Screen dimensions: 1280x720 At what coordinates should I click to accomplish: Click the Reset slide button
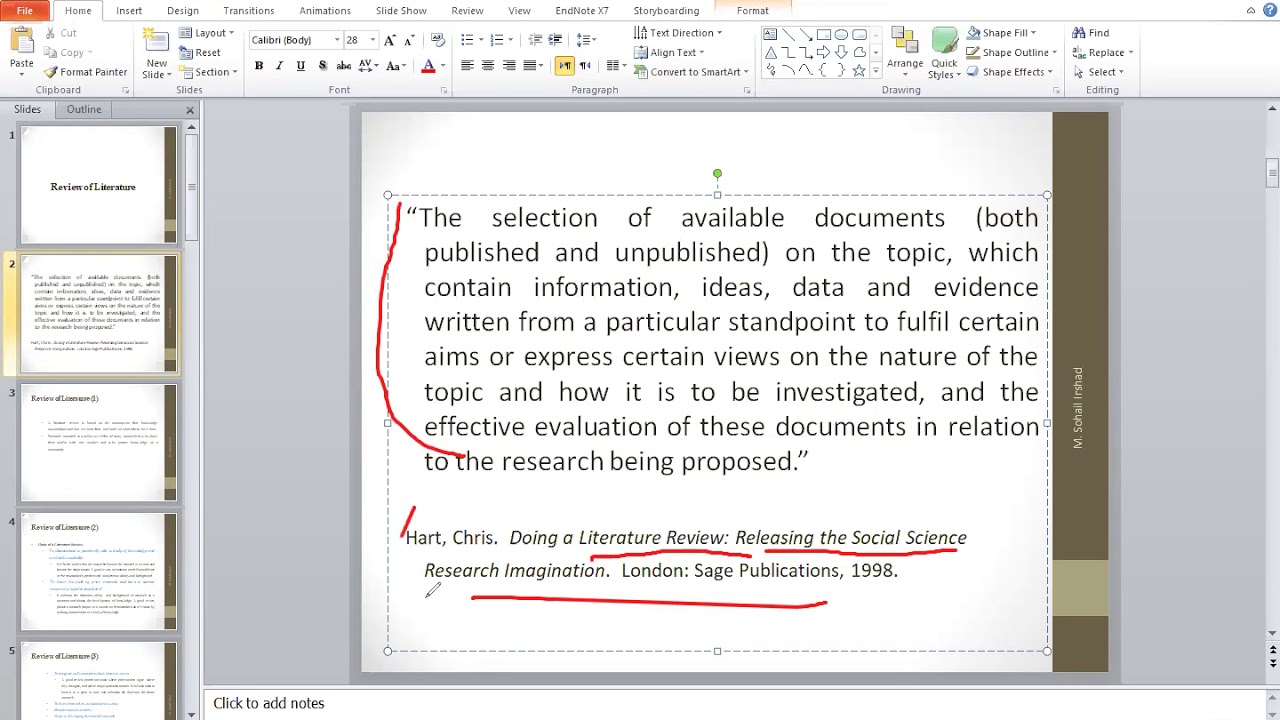[x=201, y=52]
